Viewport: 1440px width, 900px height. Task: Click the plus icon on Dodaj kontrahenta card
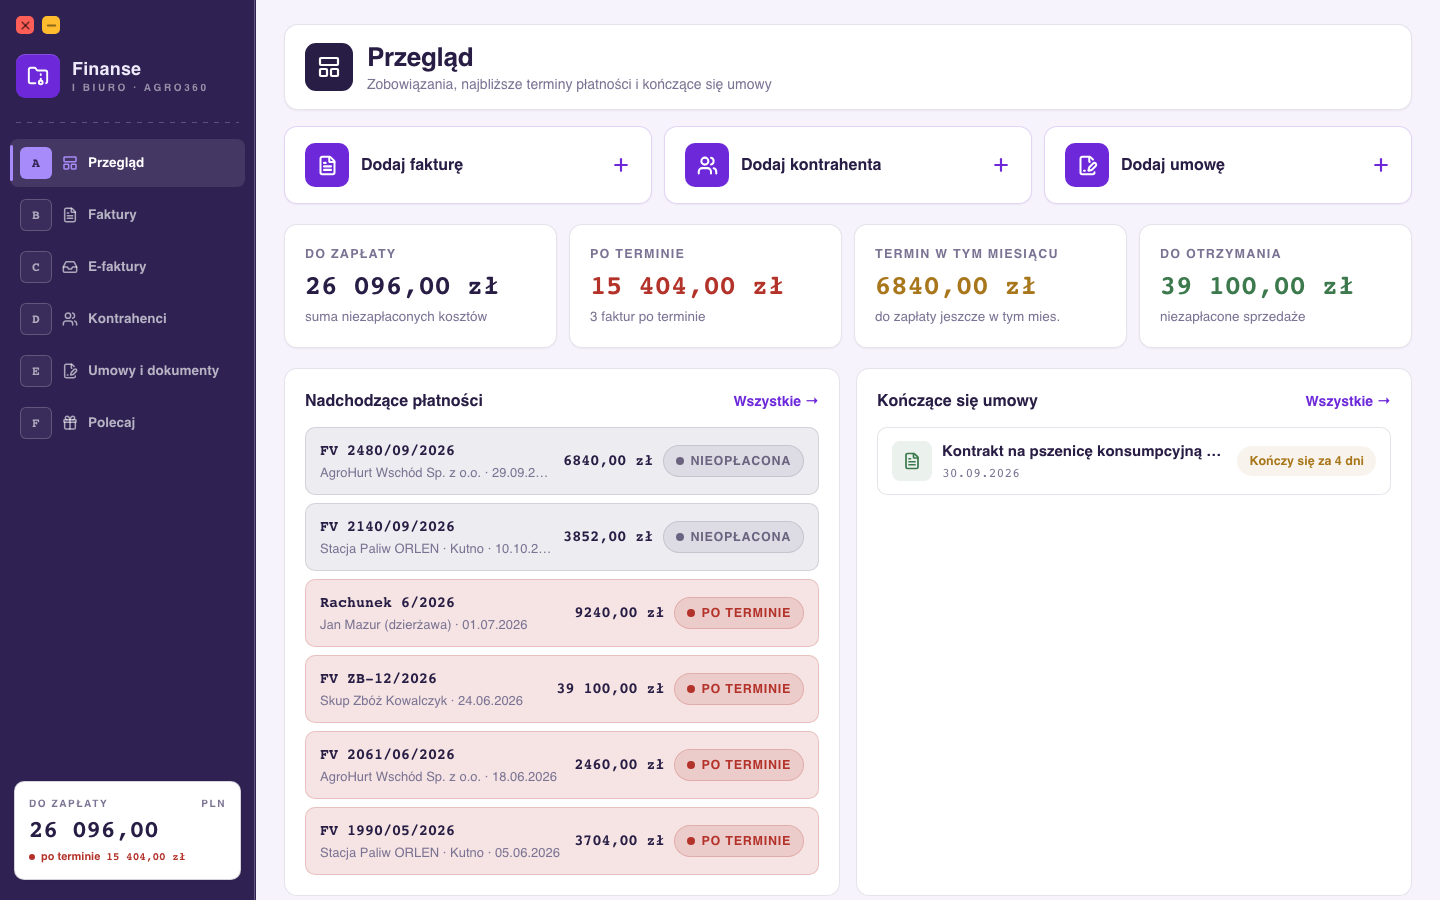[x=1001, y=165]
